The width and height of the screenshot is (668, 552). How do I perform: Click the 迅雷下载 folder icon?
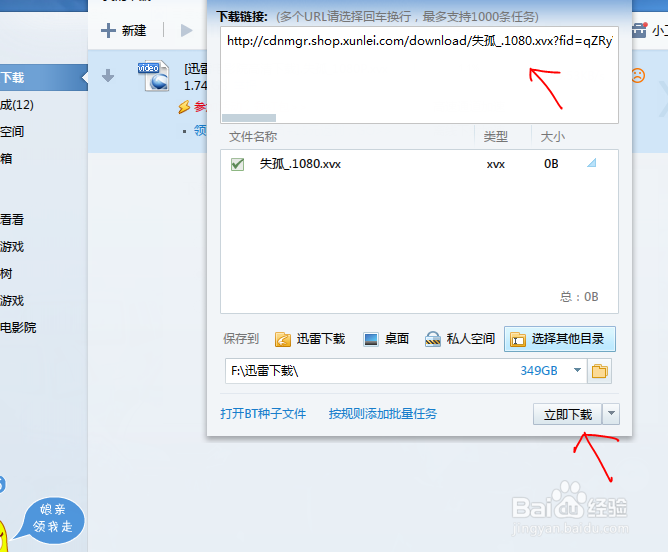point(283,339)
